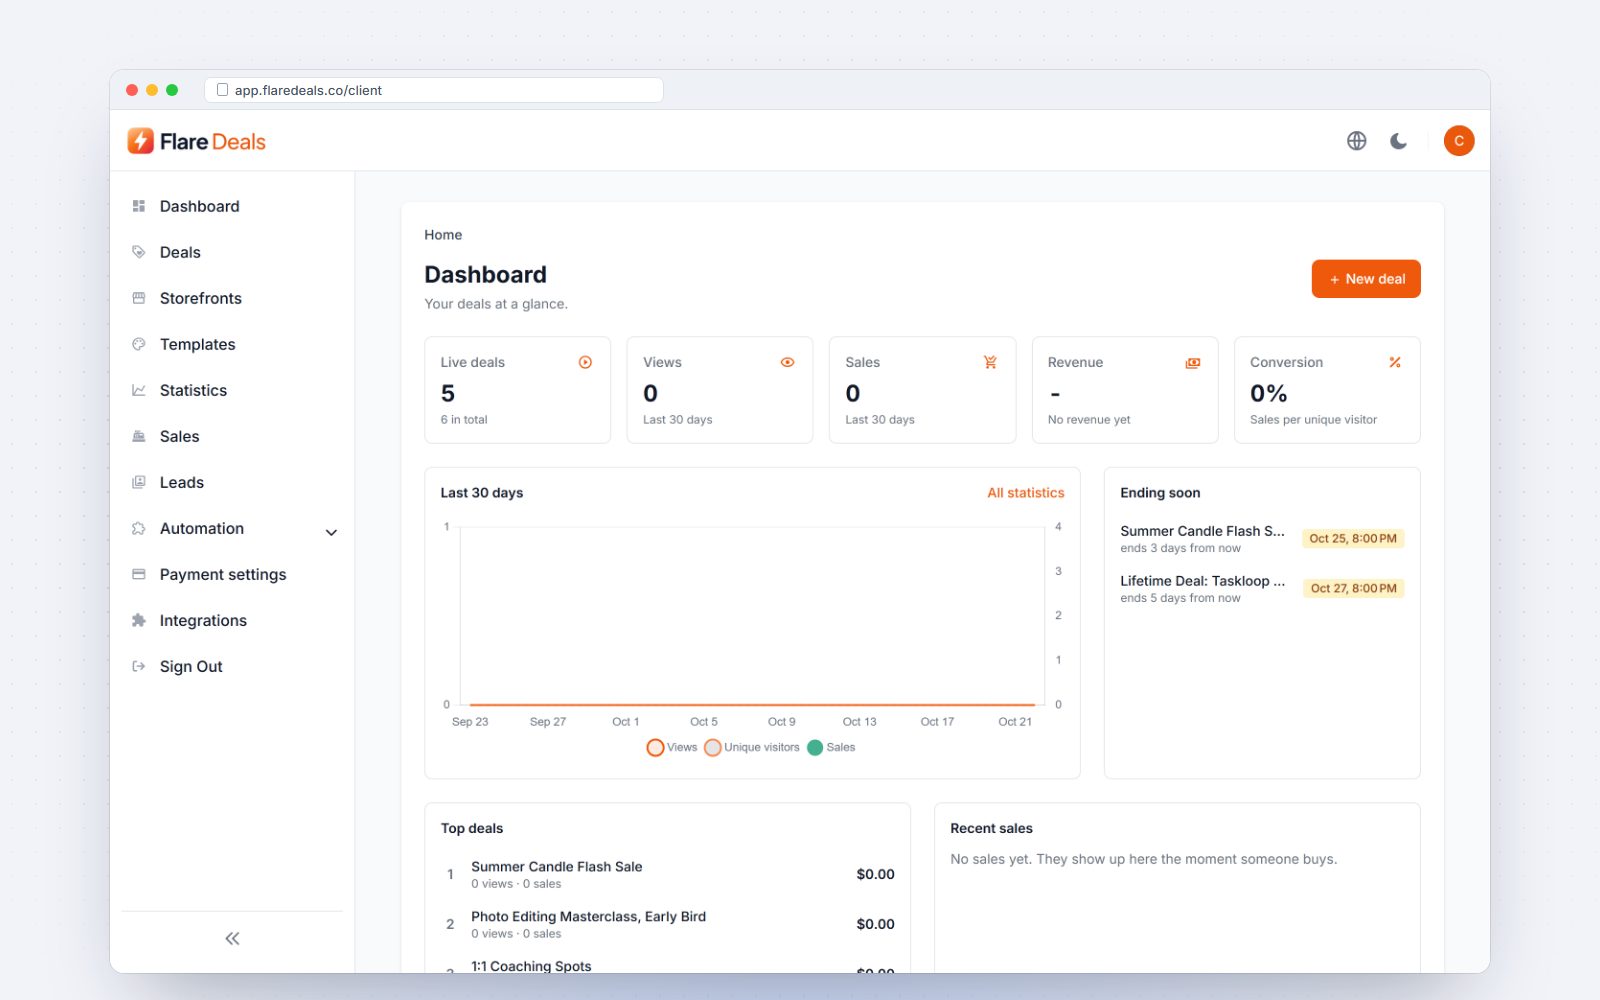Image resolution: width=1600 pixels, height=1000 pixels.
Task: Open Storefronts section
Action: click(201, 298)
